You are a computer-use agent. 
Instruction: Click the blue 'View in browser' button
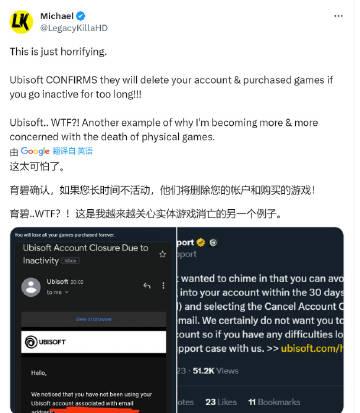94,319
